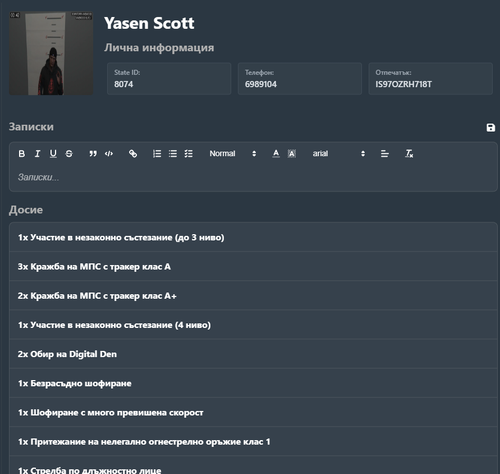The height and width of the screenshot is (474, 500).
Task: Toggle underline formatting in notes editor
Action: (53, 154)
